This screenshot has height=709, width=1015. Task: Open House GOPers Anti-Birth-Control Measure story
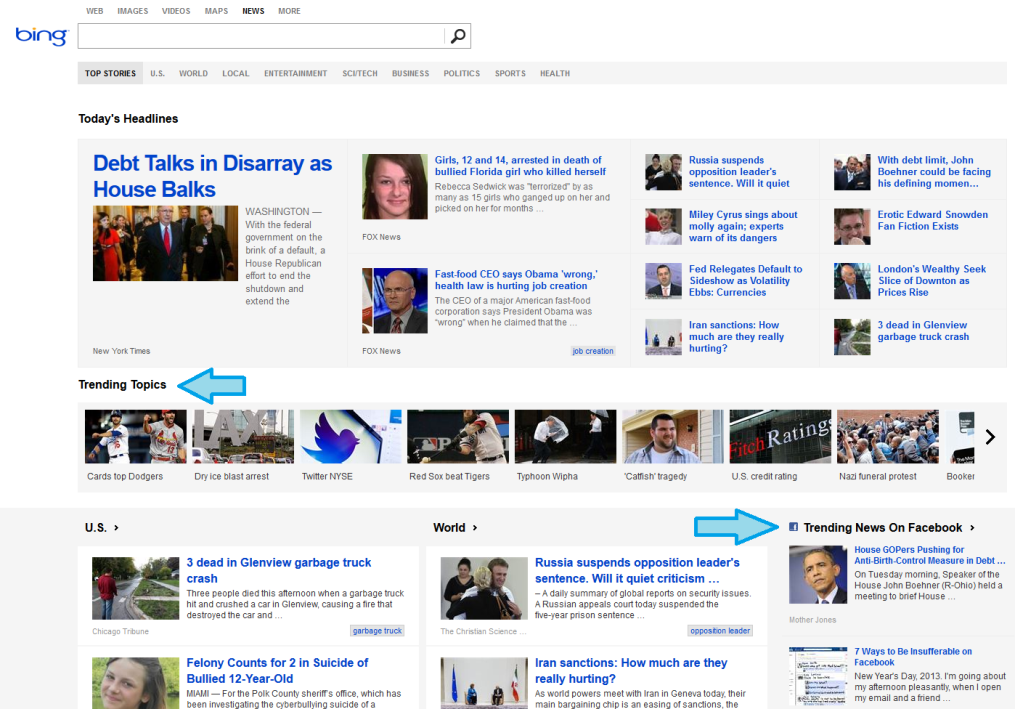coord(930,555)
